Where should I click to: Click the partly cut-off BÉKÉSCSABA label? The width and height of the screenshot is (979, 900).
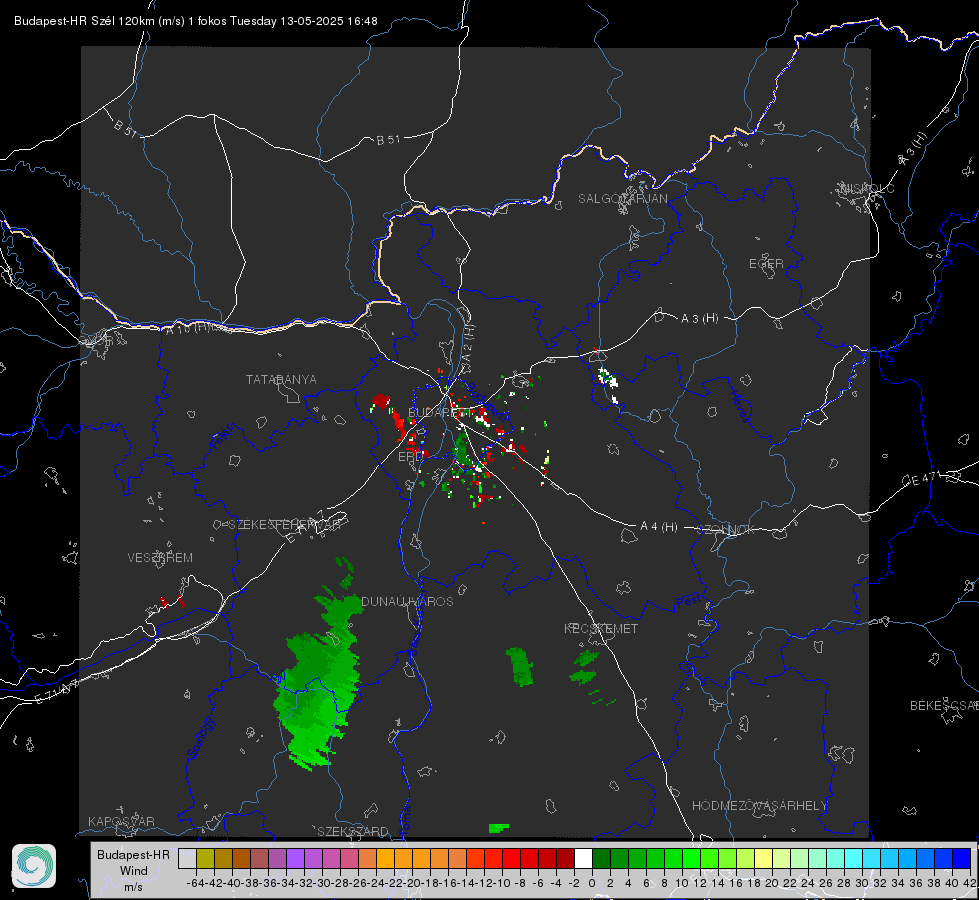944,706
